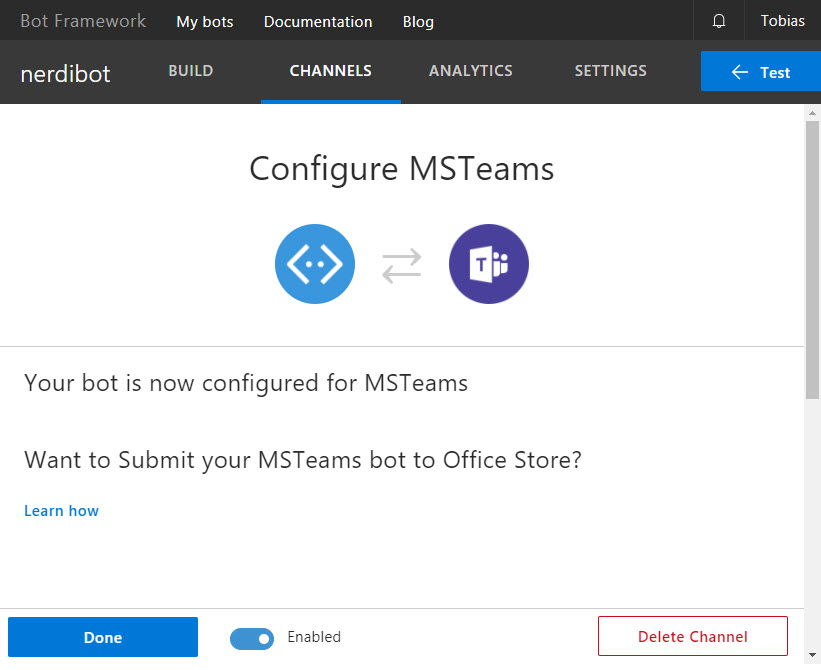Open the Tobias user account menu
The height and width of the screenshot is (670, 821).
coord(782,21)
